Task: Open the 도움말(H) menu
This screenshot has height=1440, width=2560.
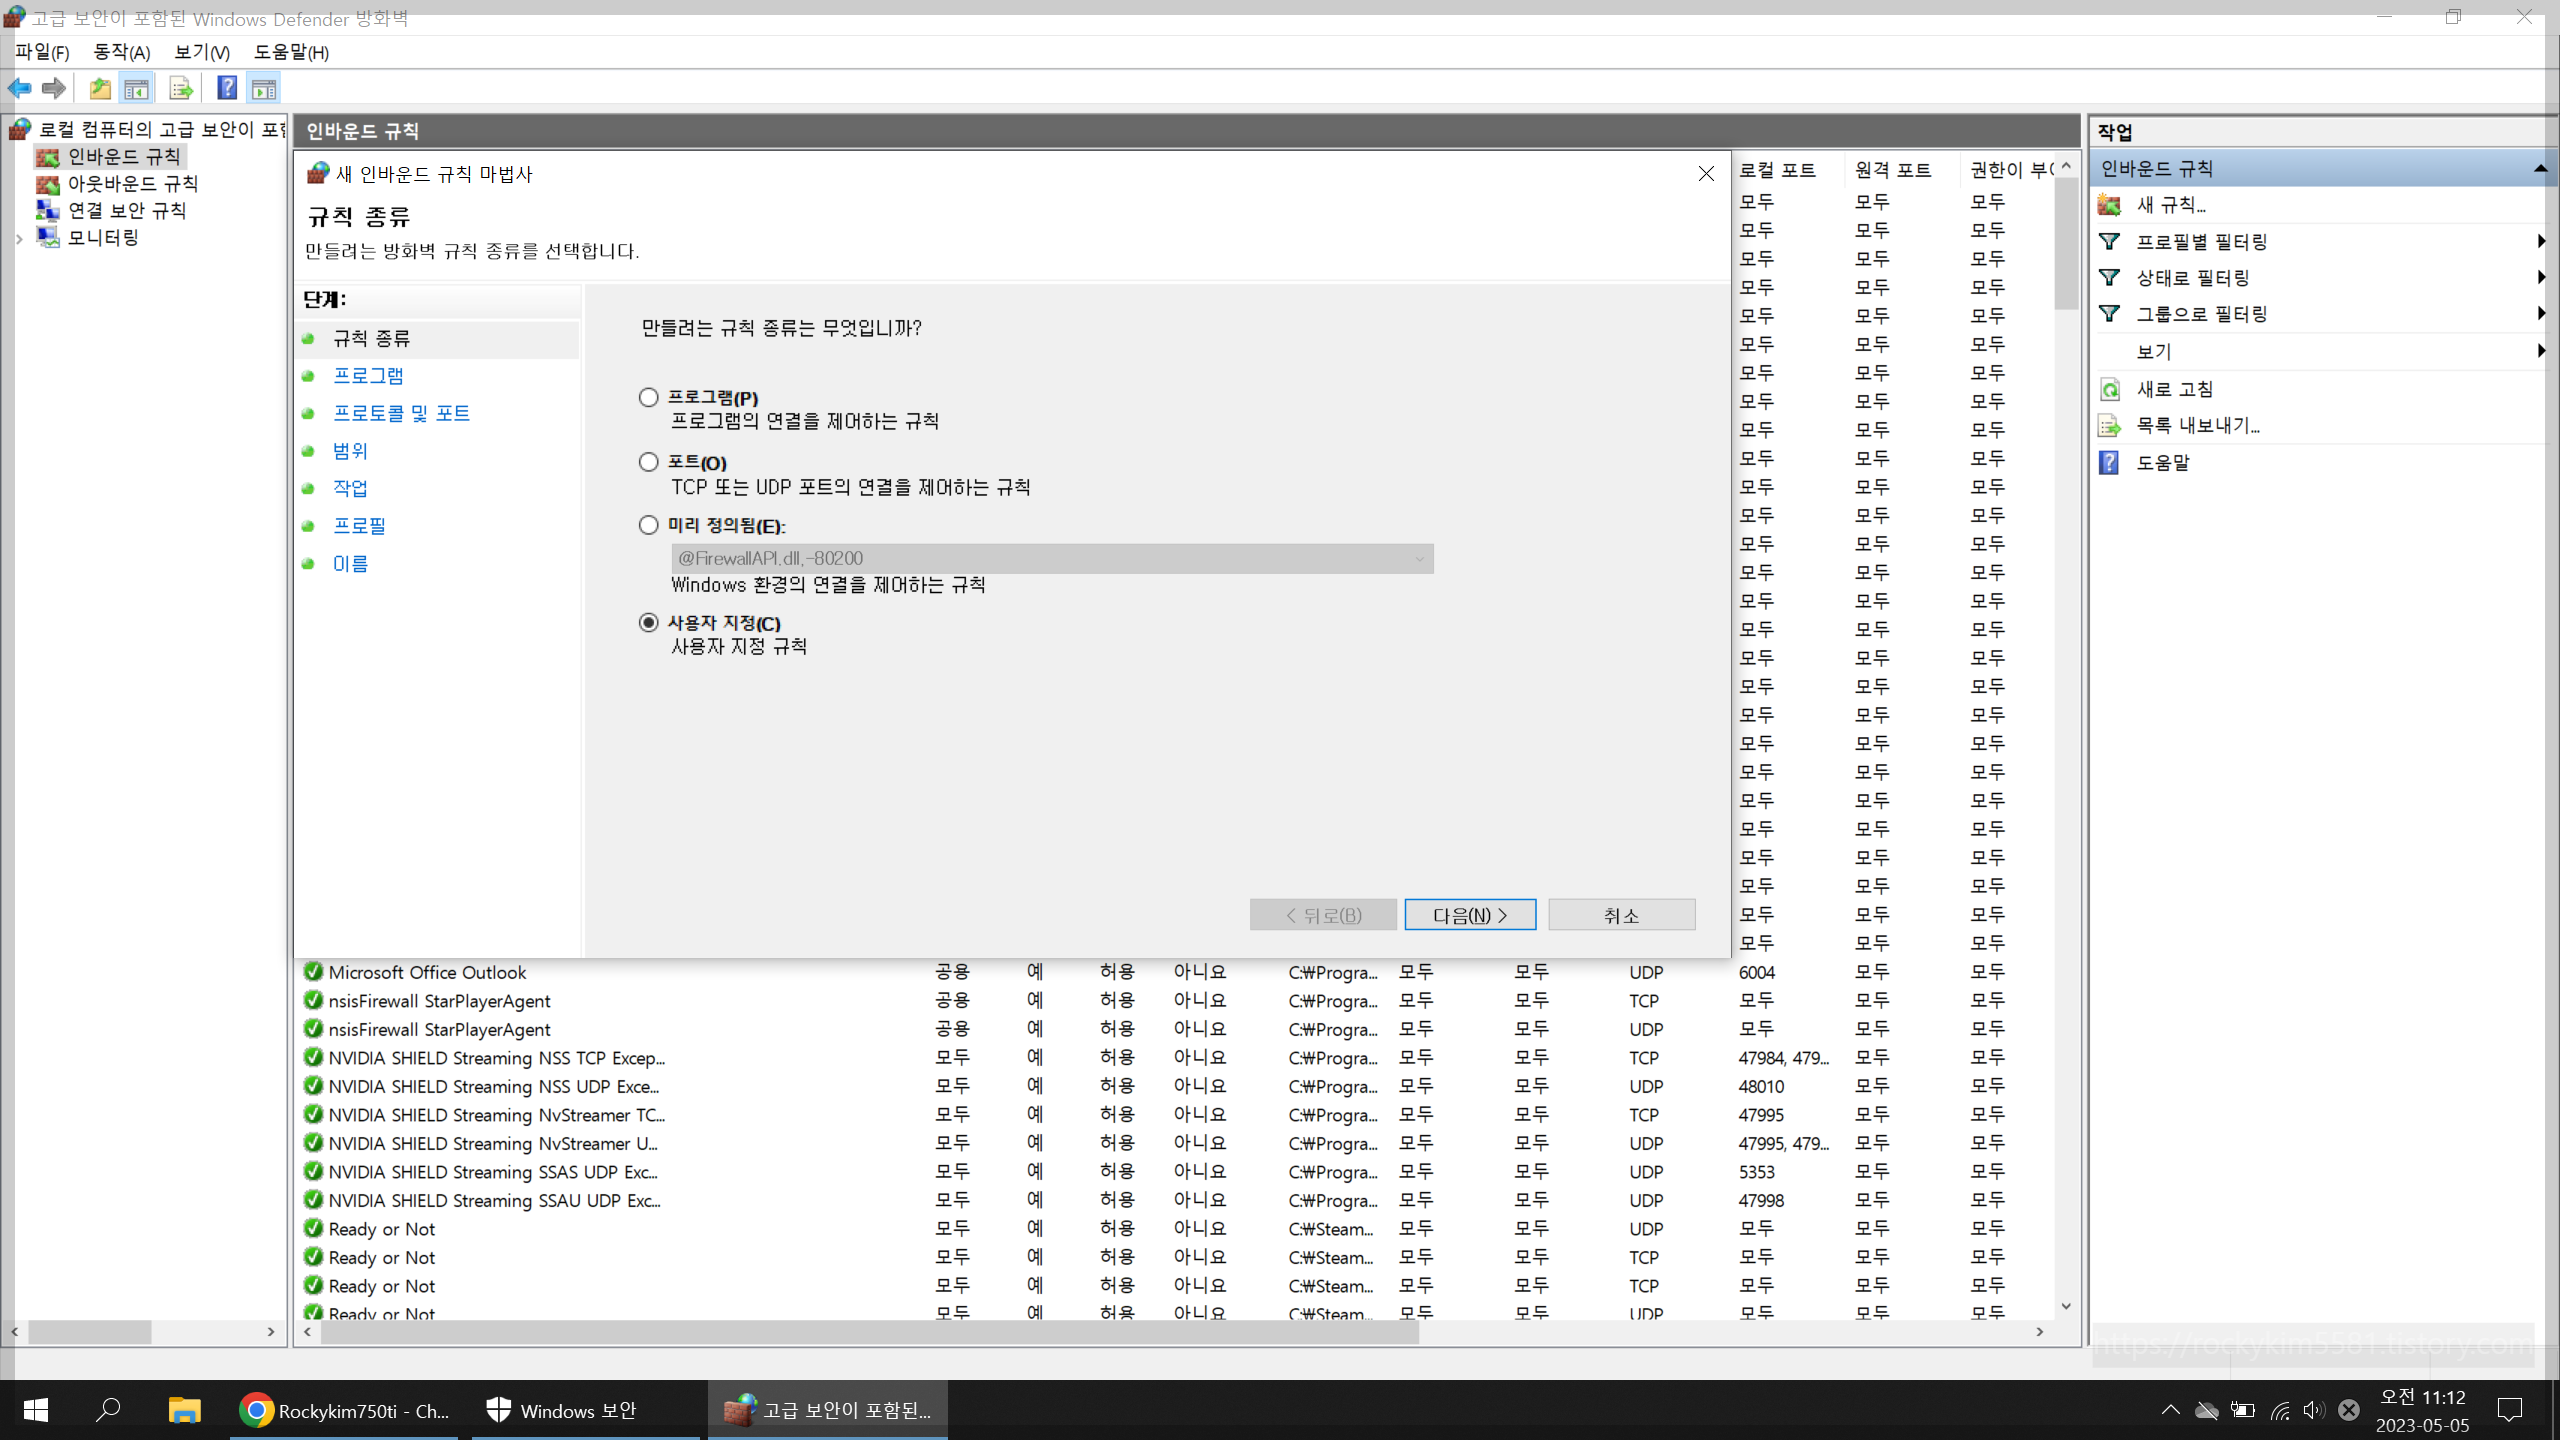Action: pyautogui.click(x=291, y=52)
